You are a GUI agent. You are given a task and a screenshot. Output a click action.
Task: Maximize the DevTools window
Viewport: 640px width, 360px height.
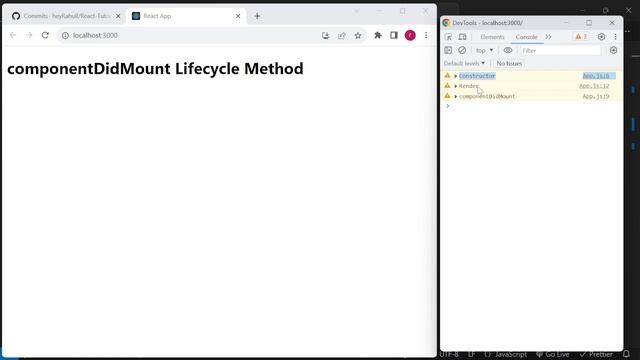[x=589, y=23]
